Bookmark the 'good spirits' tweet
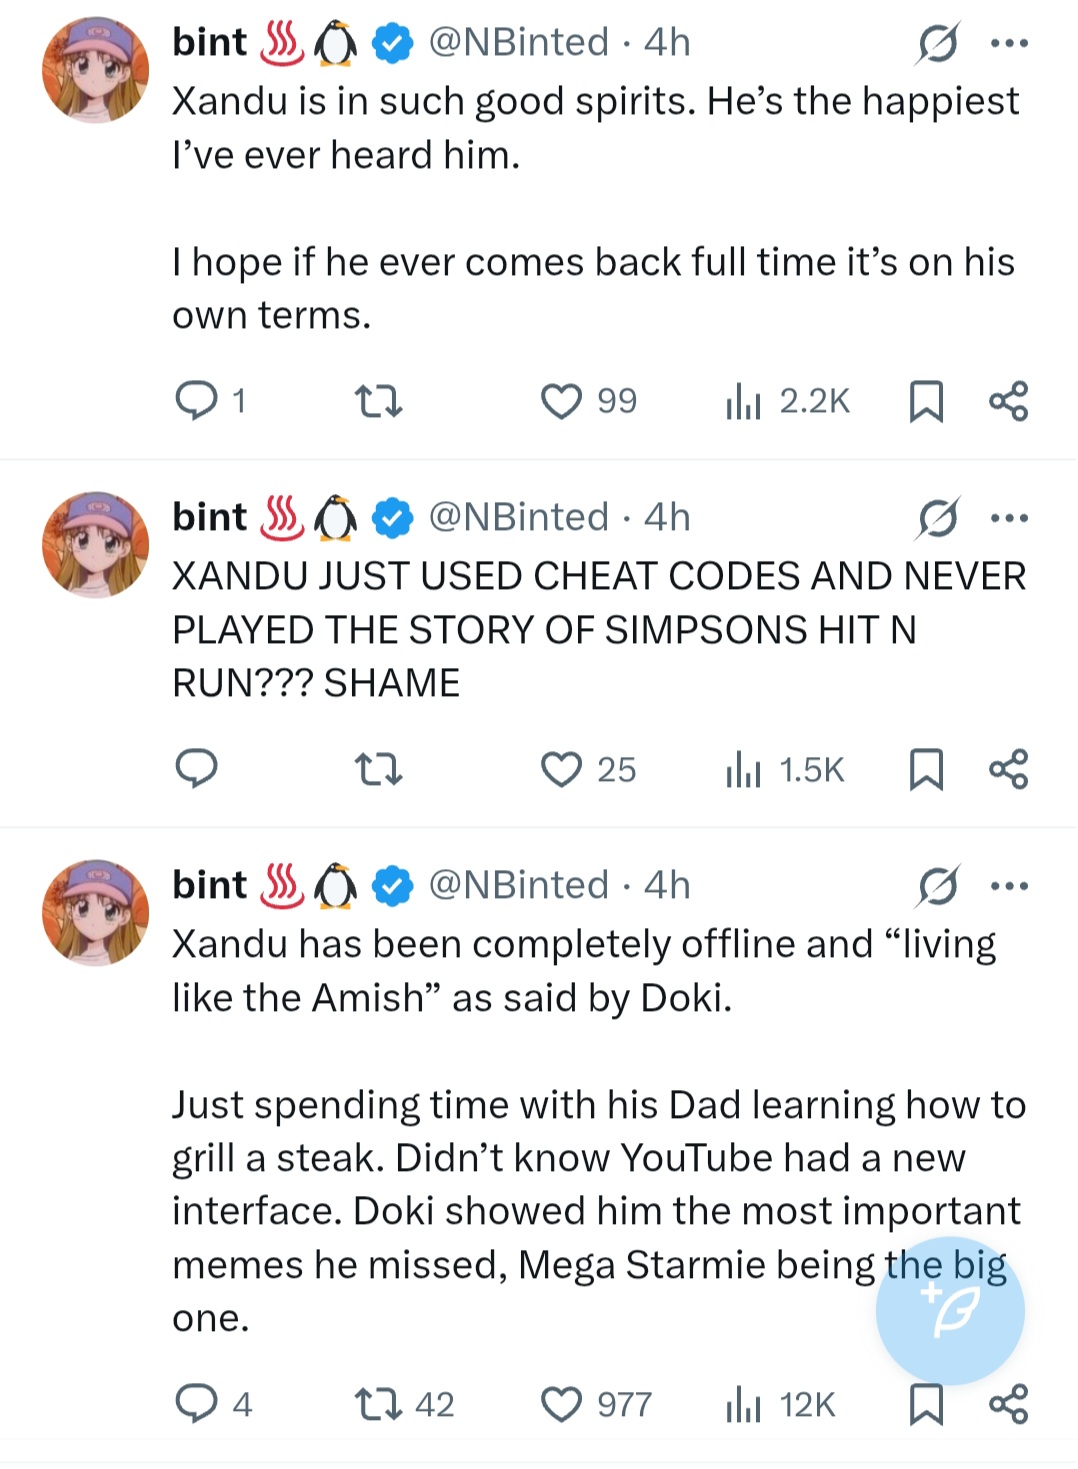This screenshot has width=1078, height=1469. (926, 401)
